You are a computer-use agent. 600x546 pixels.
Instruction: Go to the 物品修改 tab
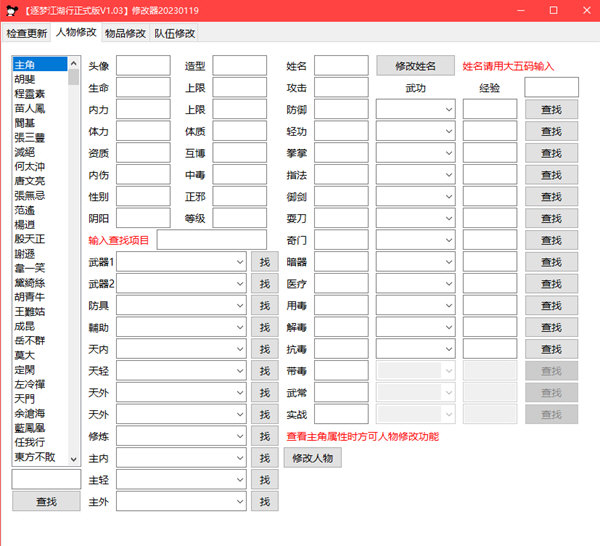[x=125, y=33]
